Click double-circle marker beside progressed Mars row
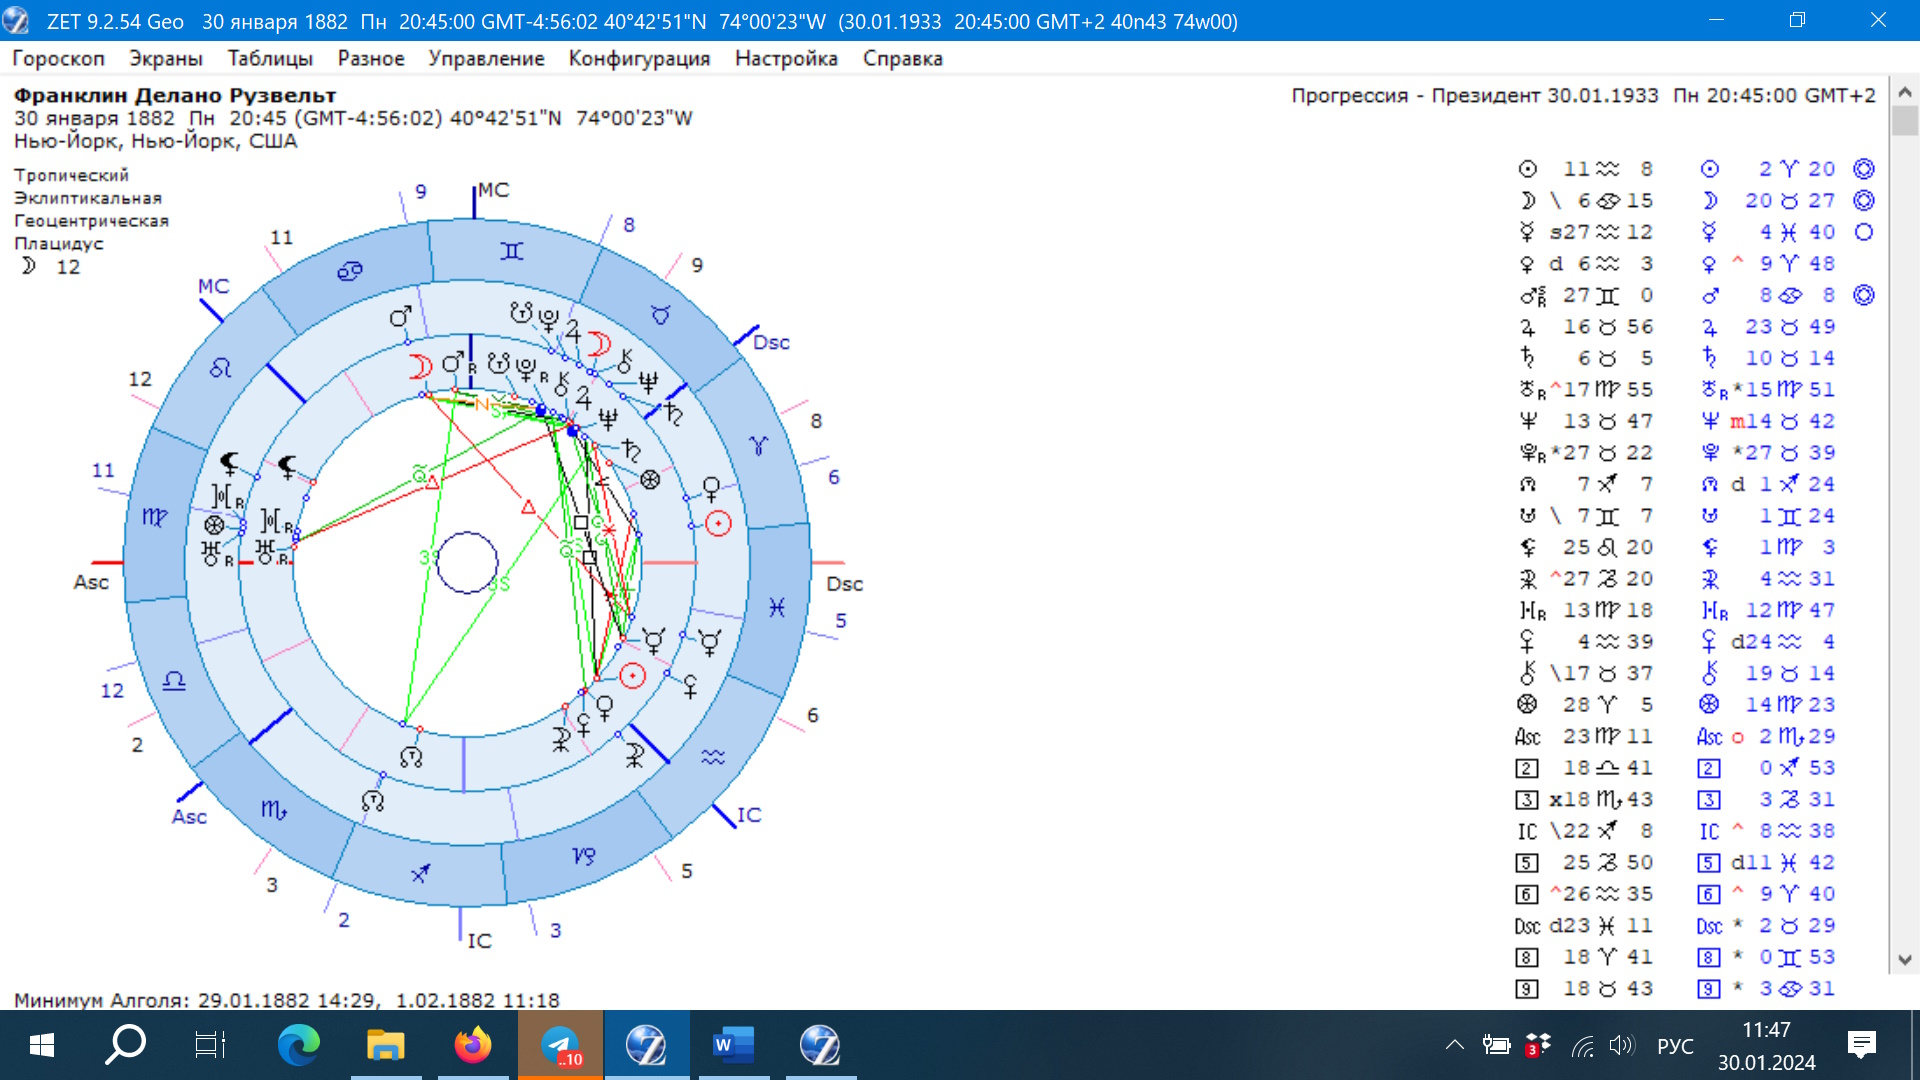Image resolution: width=1920 pixels, height=1080 pixels. pos(1863,295)
